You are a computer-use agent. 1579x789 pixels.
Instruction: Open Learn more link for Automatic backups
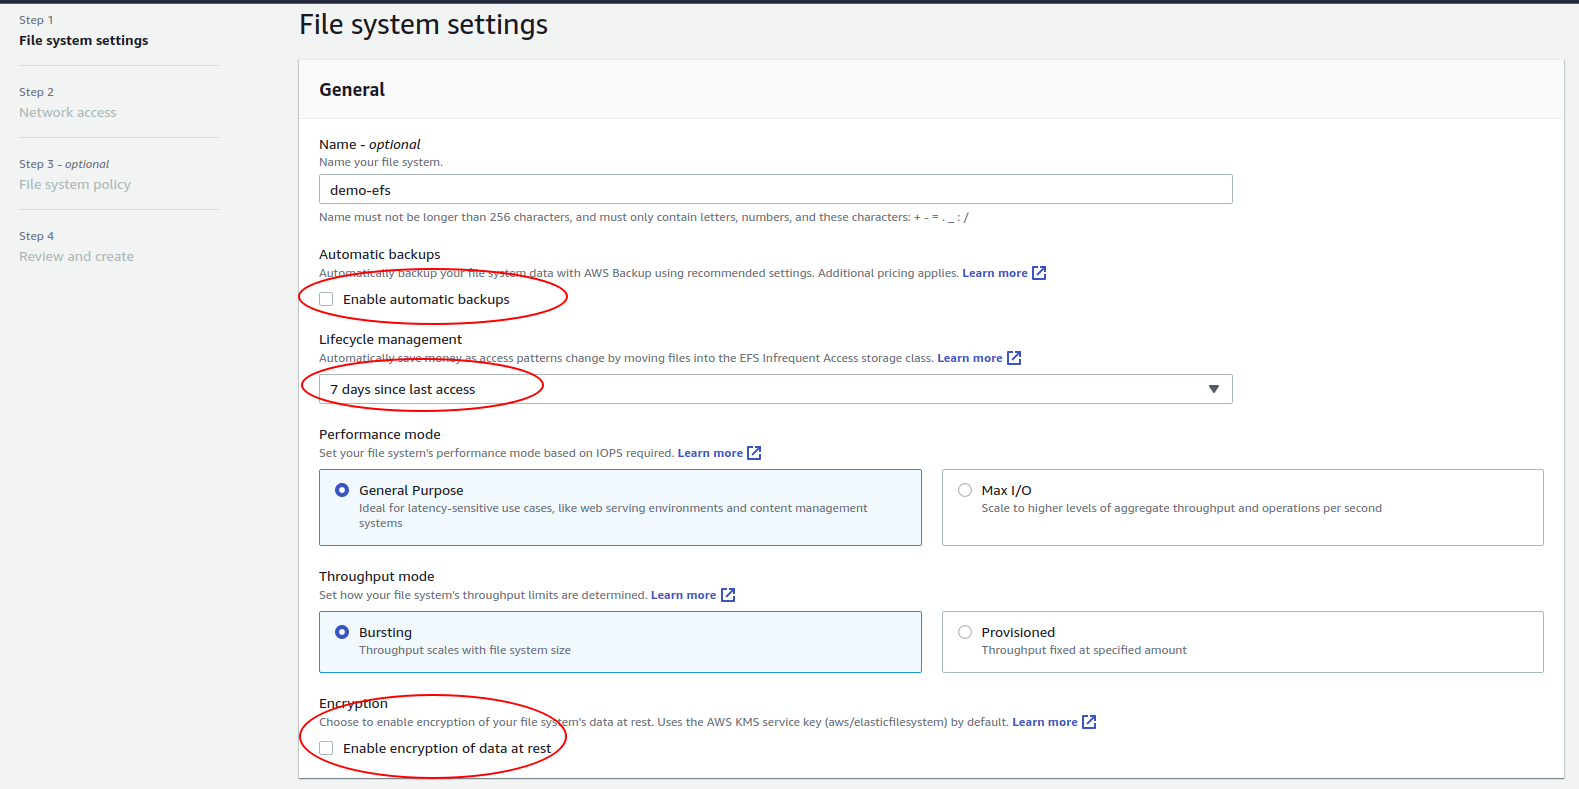[994, 273]
